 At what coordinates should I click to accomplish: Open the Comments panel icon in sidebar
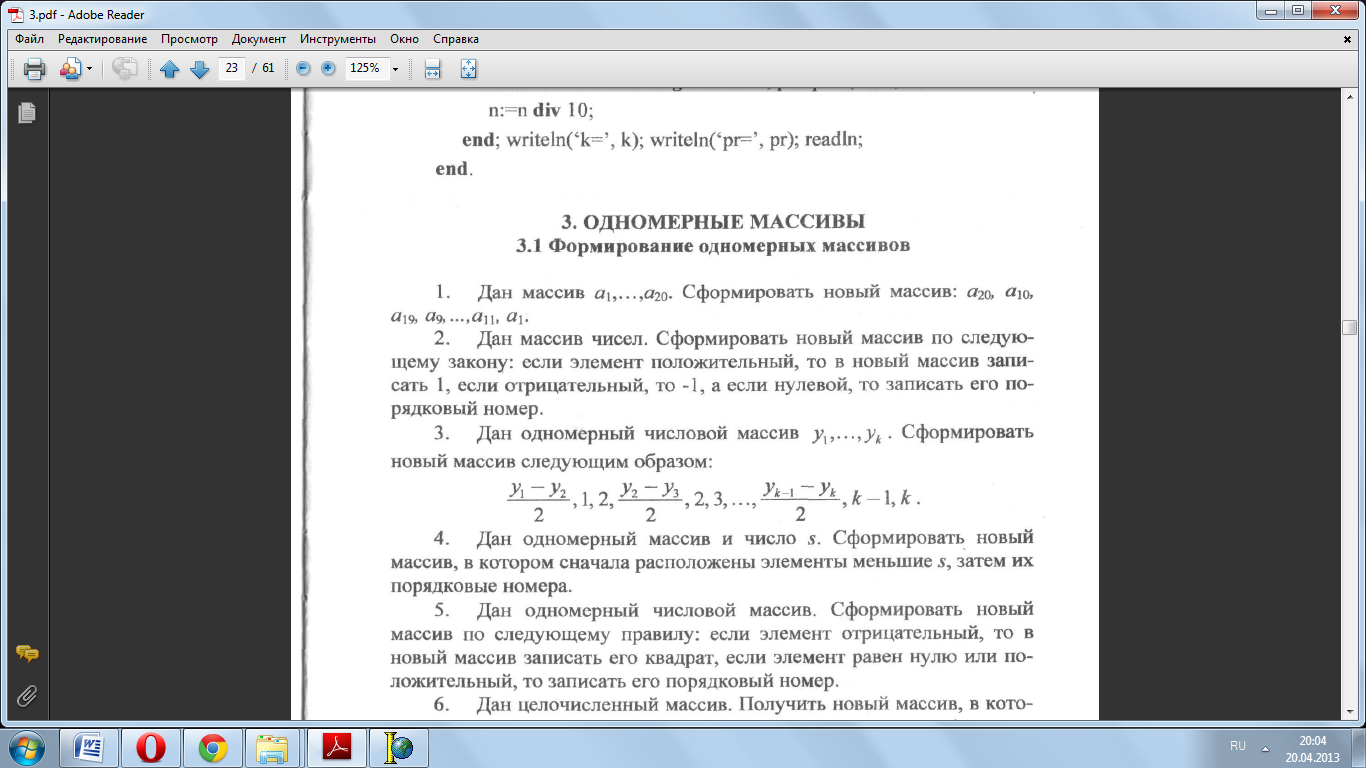pyautogui.click(x=27, y=654)
